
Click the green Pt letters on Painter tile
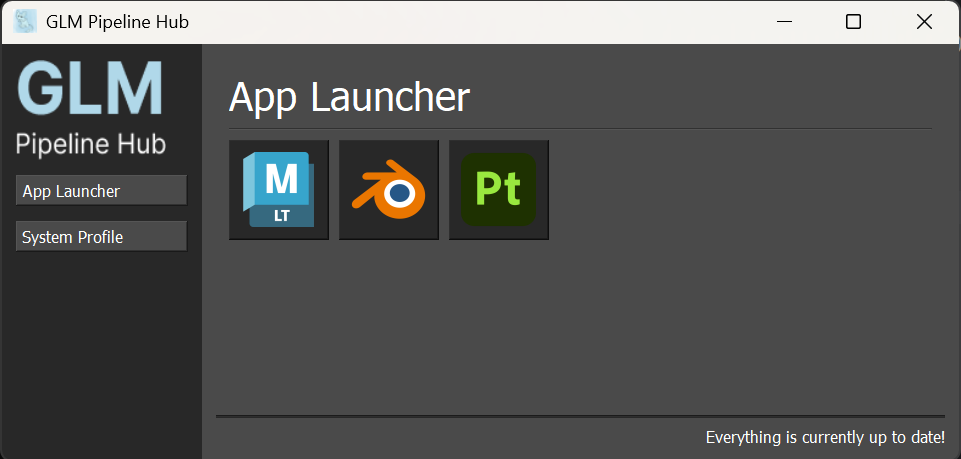pos(498,188)
